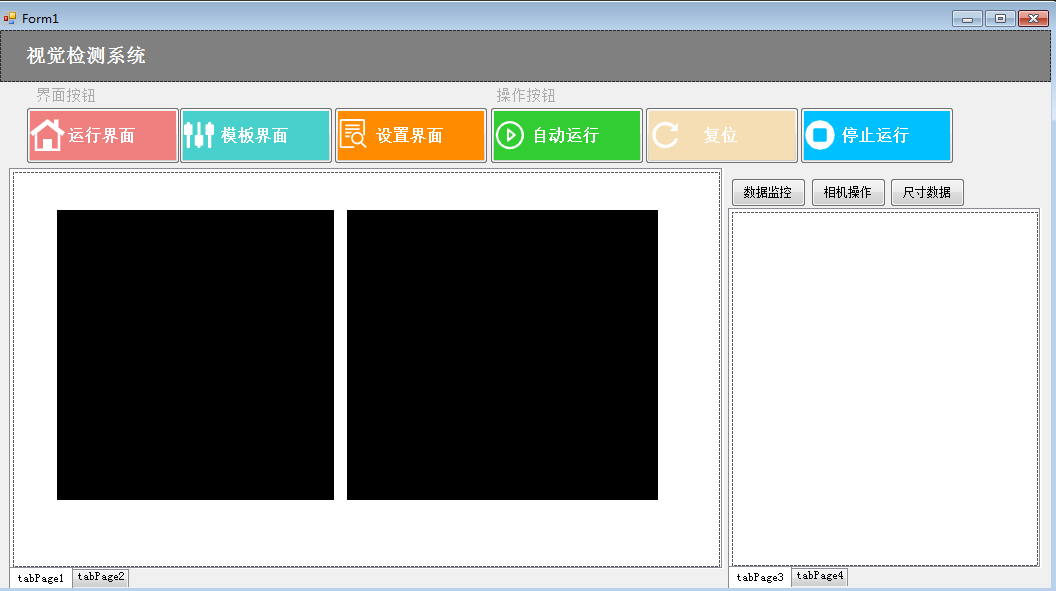Click the play circle icon on 自动运行
Screen dimensions: 1056x591
510,135
